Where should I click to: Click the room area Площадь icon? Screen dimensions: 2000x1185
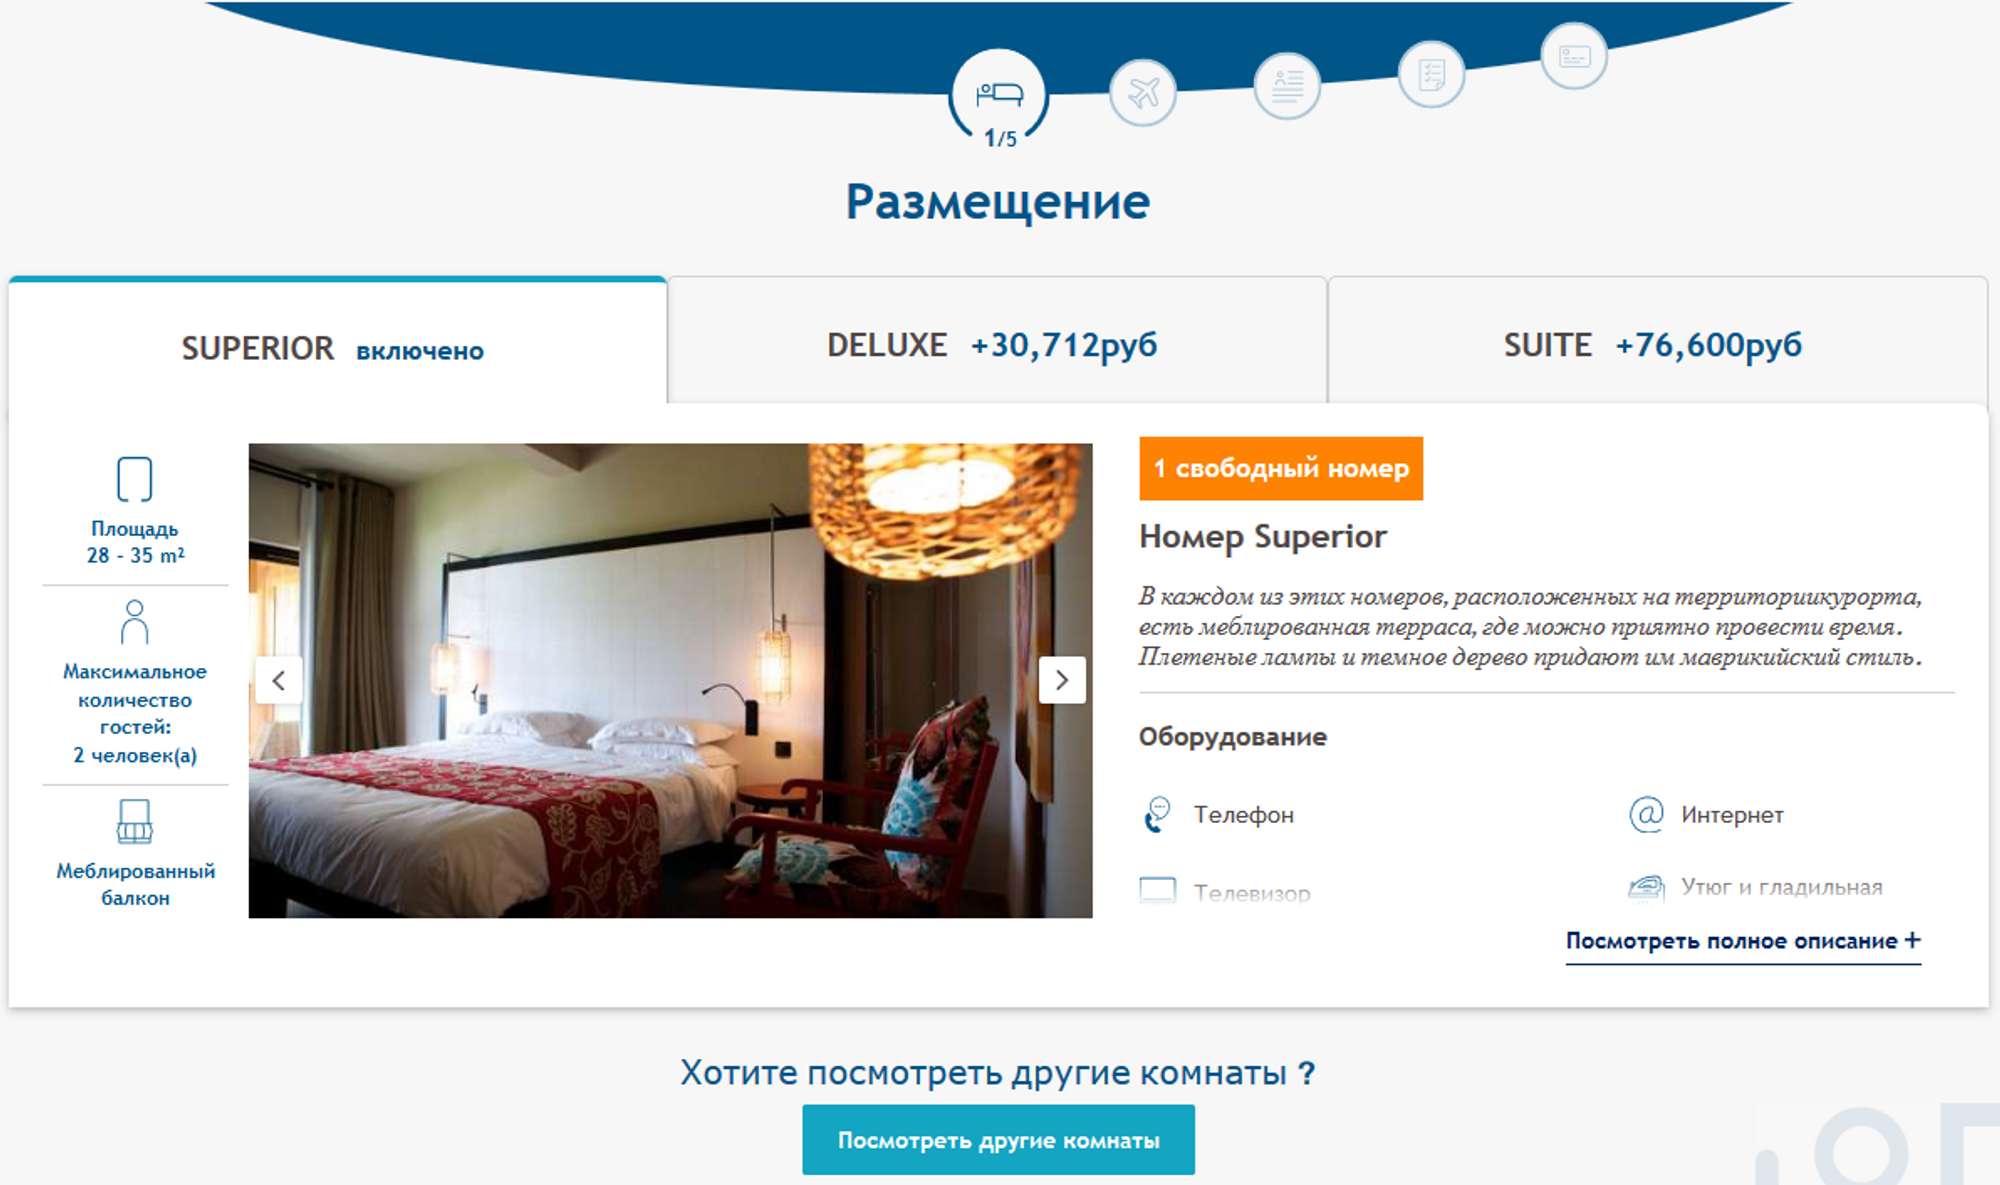[x=135, y=479]
